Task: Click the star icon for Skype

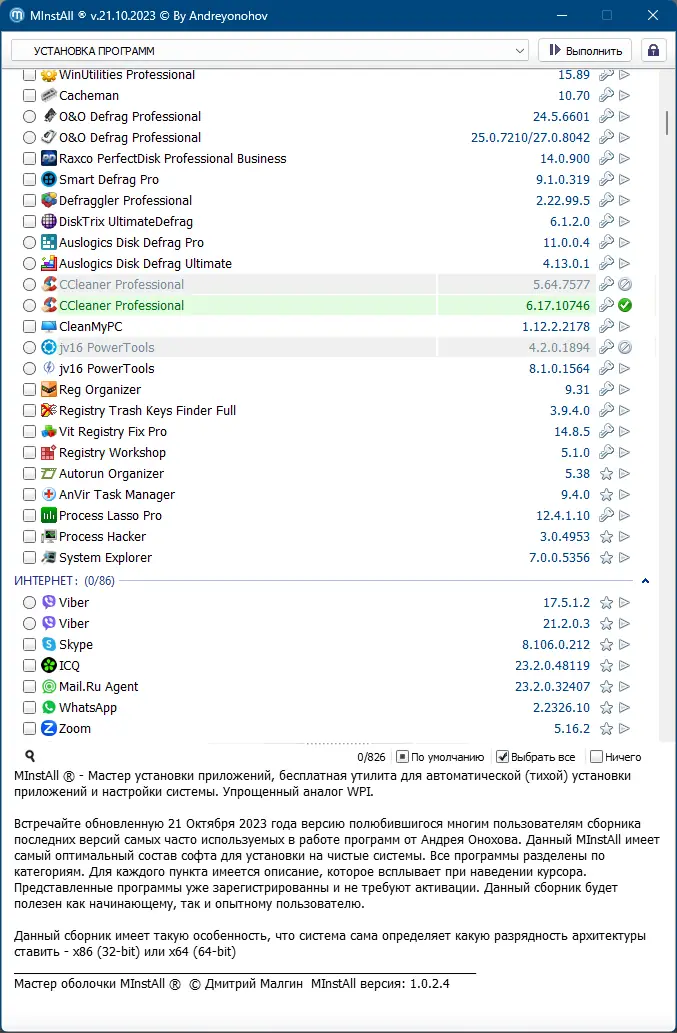Action: click(607, 645)
